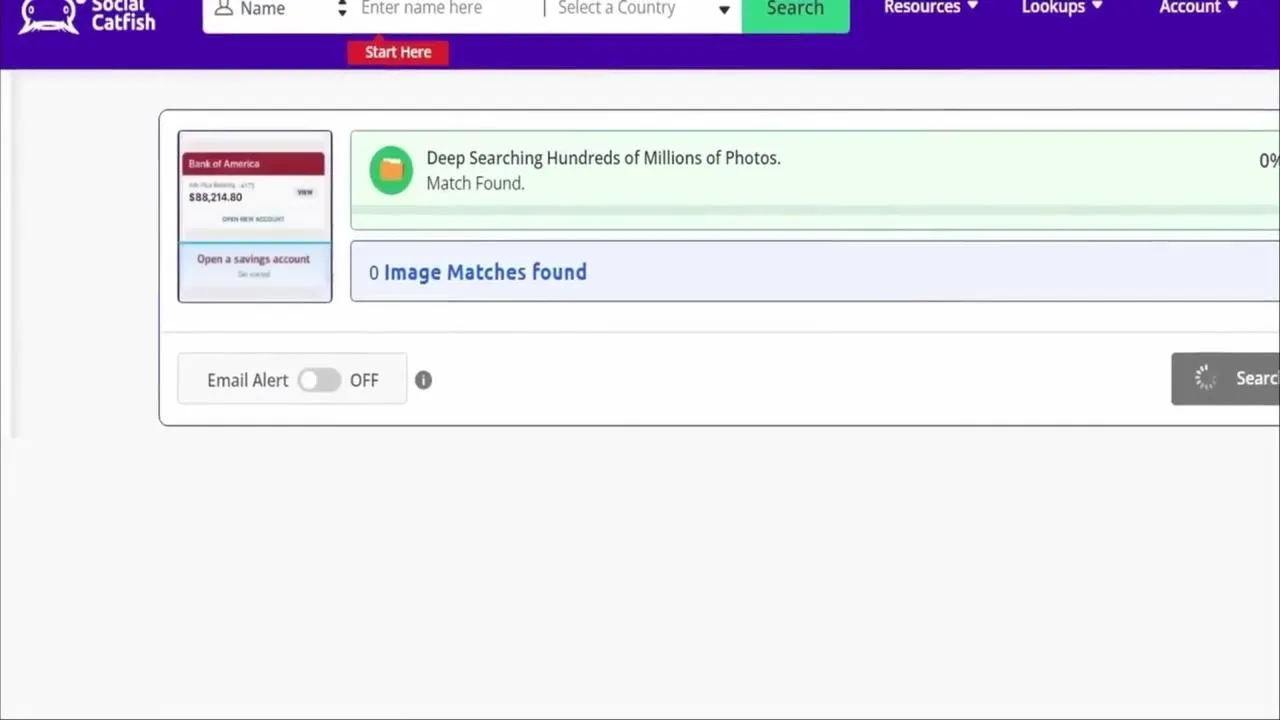Toggle the Email Alert switch on
The width and height of the screenshot is (1280, 720).
tap(319, 380)
